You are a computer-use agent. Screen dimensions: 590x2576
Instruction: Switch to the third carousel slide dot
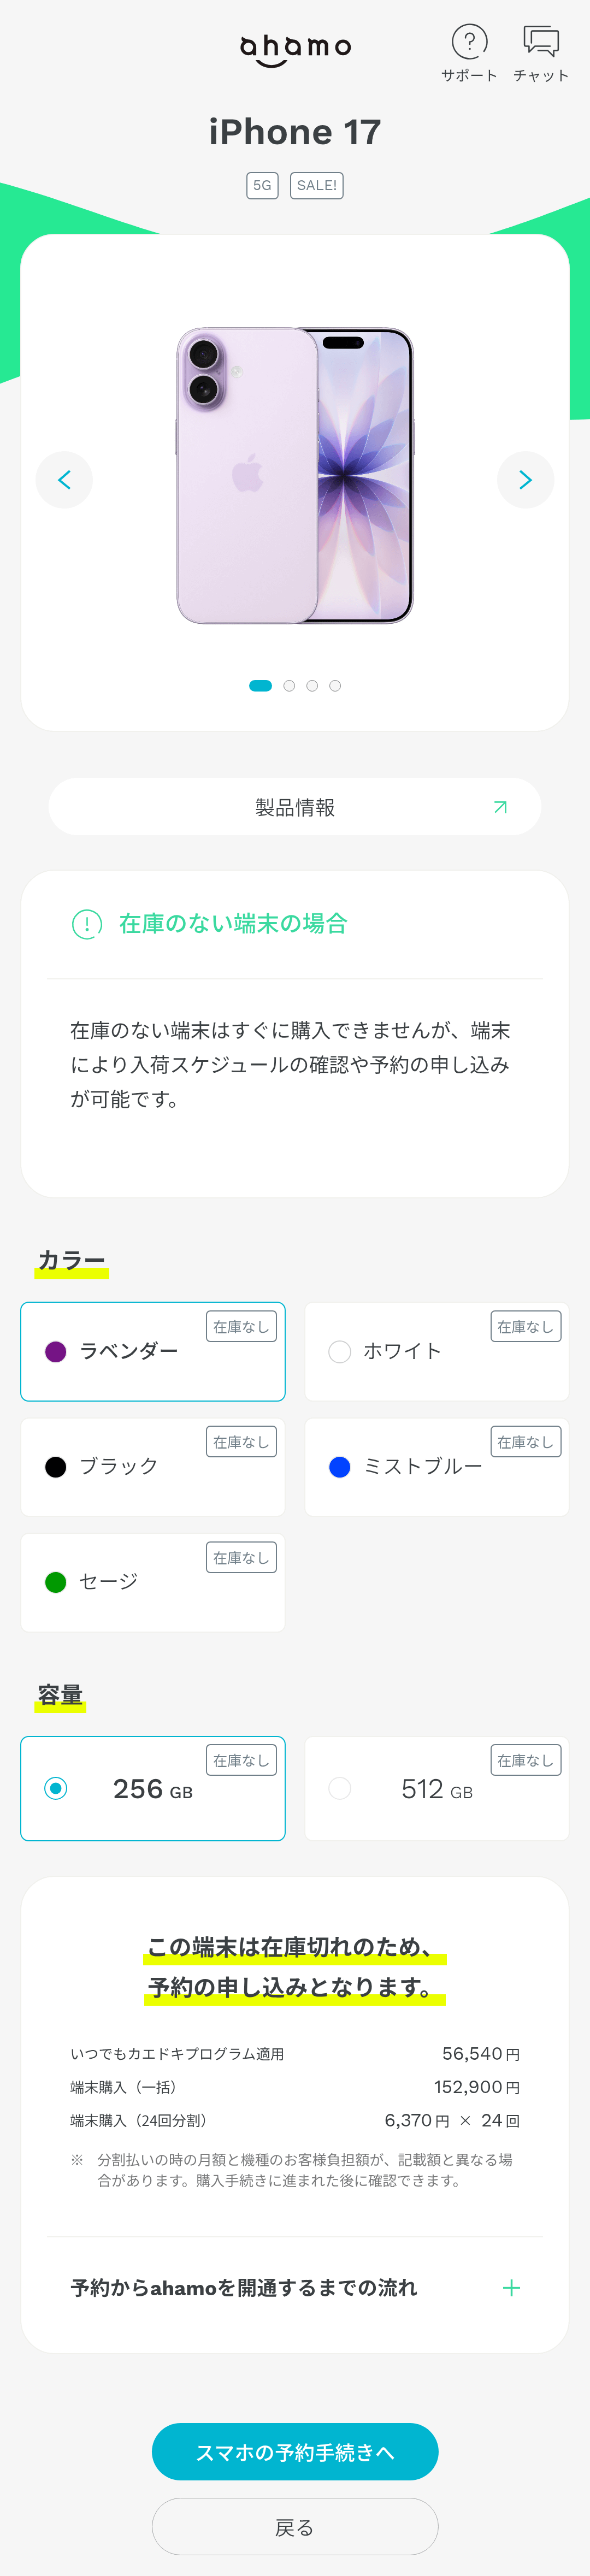pos(312,686)
